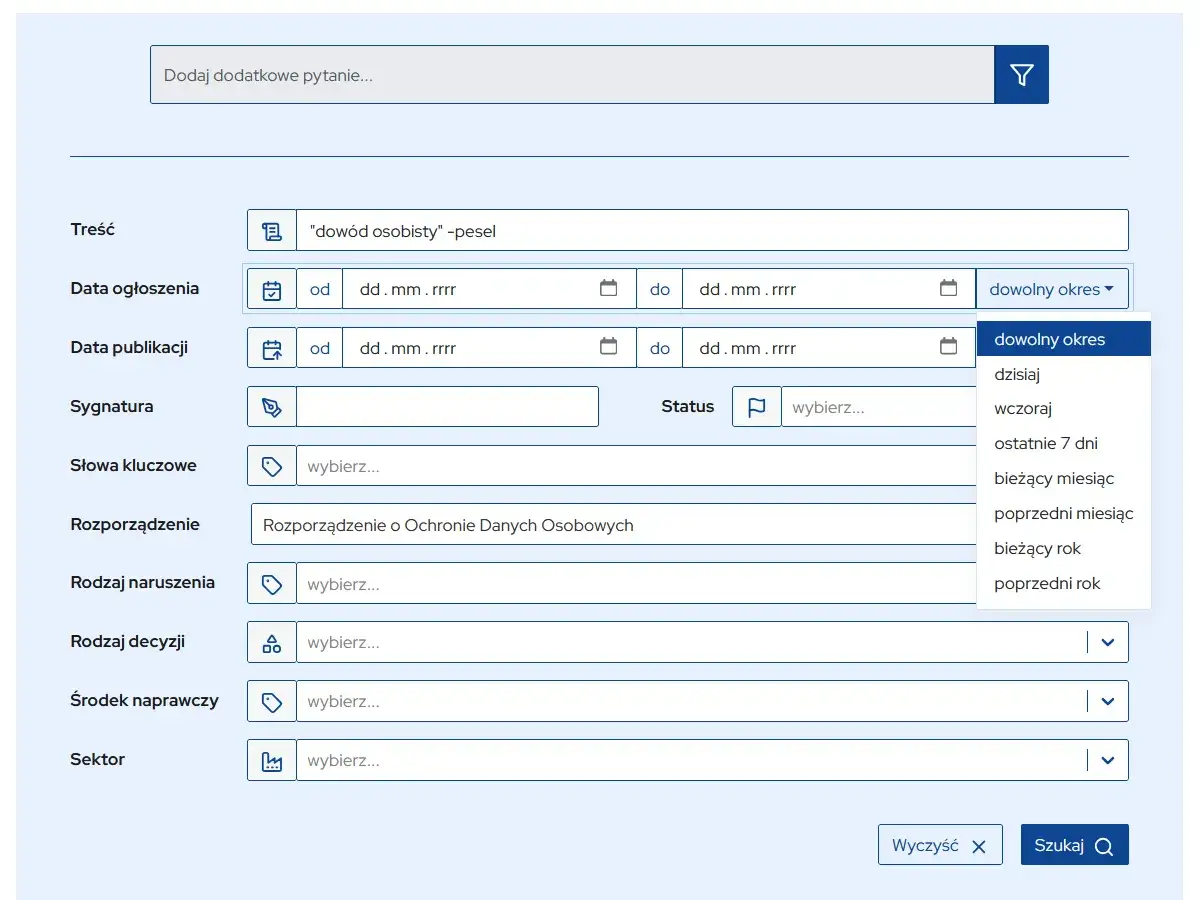Select 'bieżący rok' option
This screenshot has height=900, width=1200.
1064,548
